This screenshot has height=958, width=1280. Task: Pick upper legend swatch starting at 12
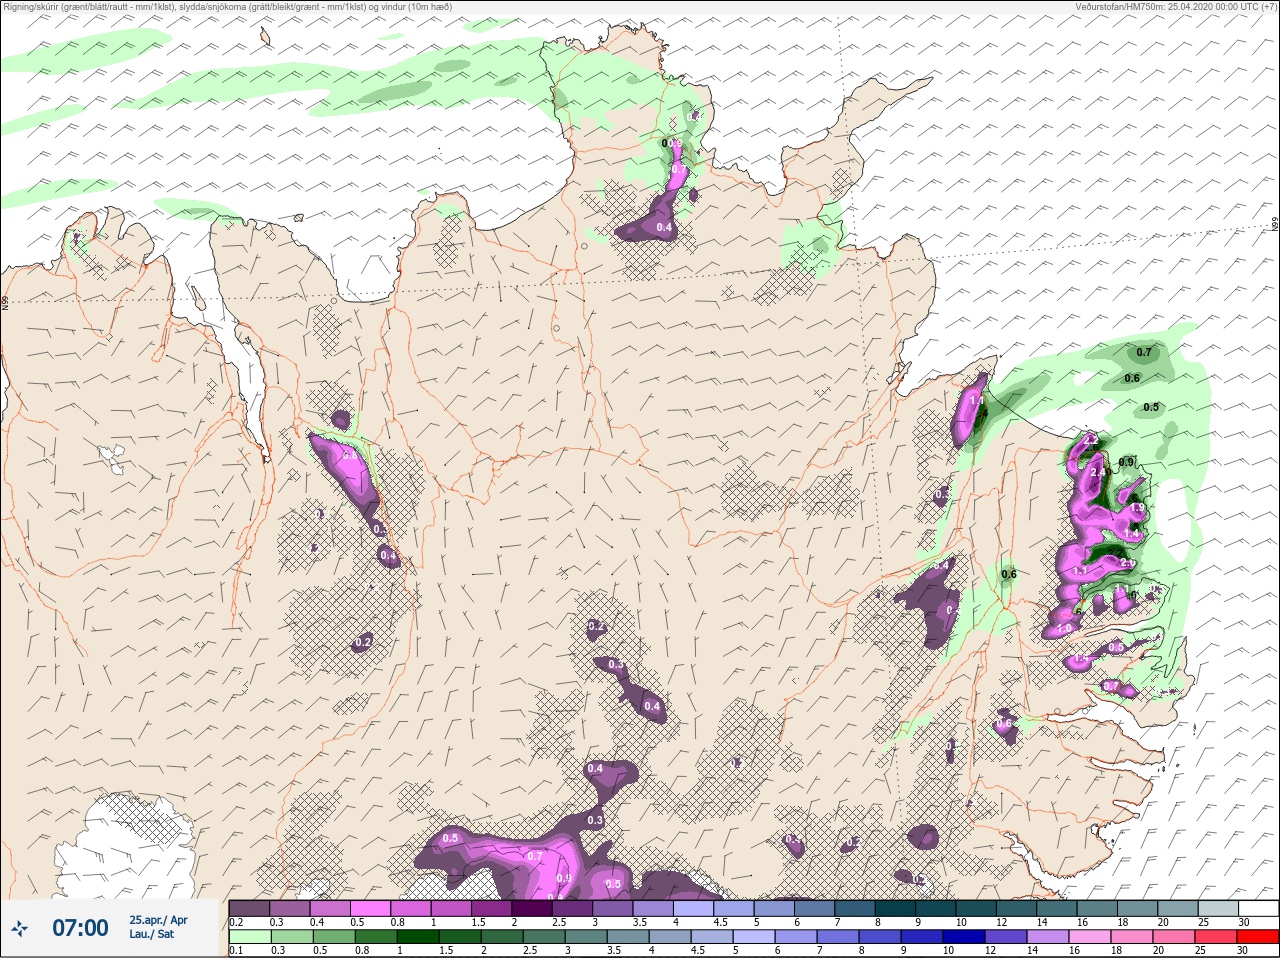coord(1016,908)
